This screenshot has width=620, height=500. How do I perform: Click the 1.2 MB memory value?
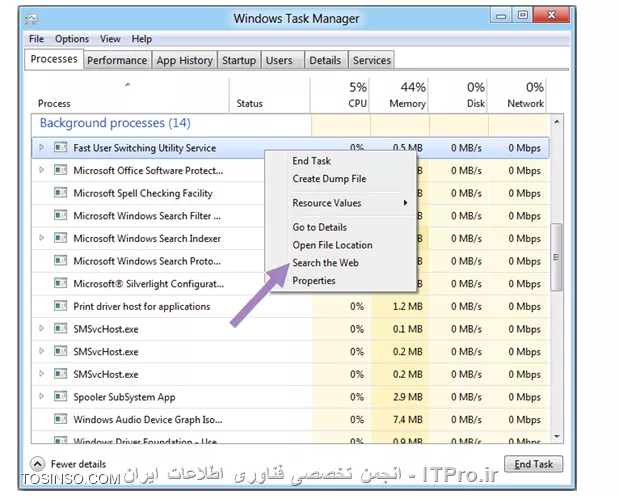pos(408,306)
